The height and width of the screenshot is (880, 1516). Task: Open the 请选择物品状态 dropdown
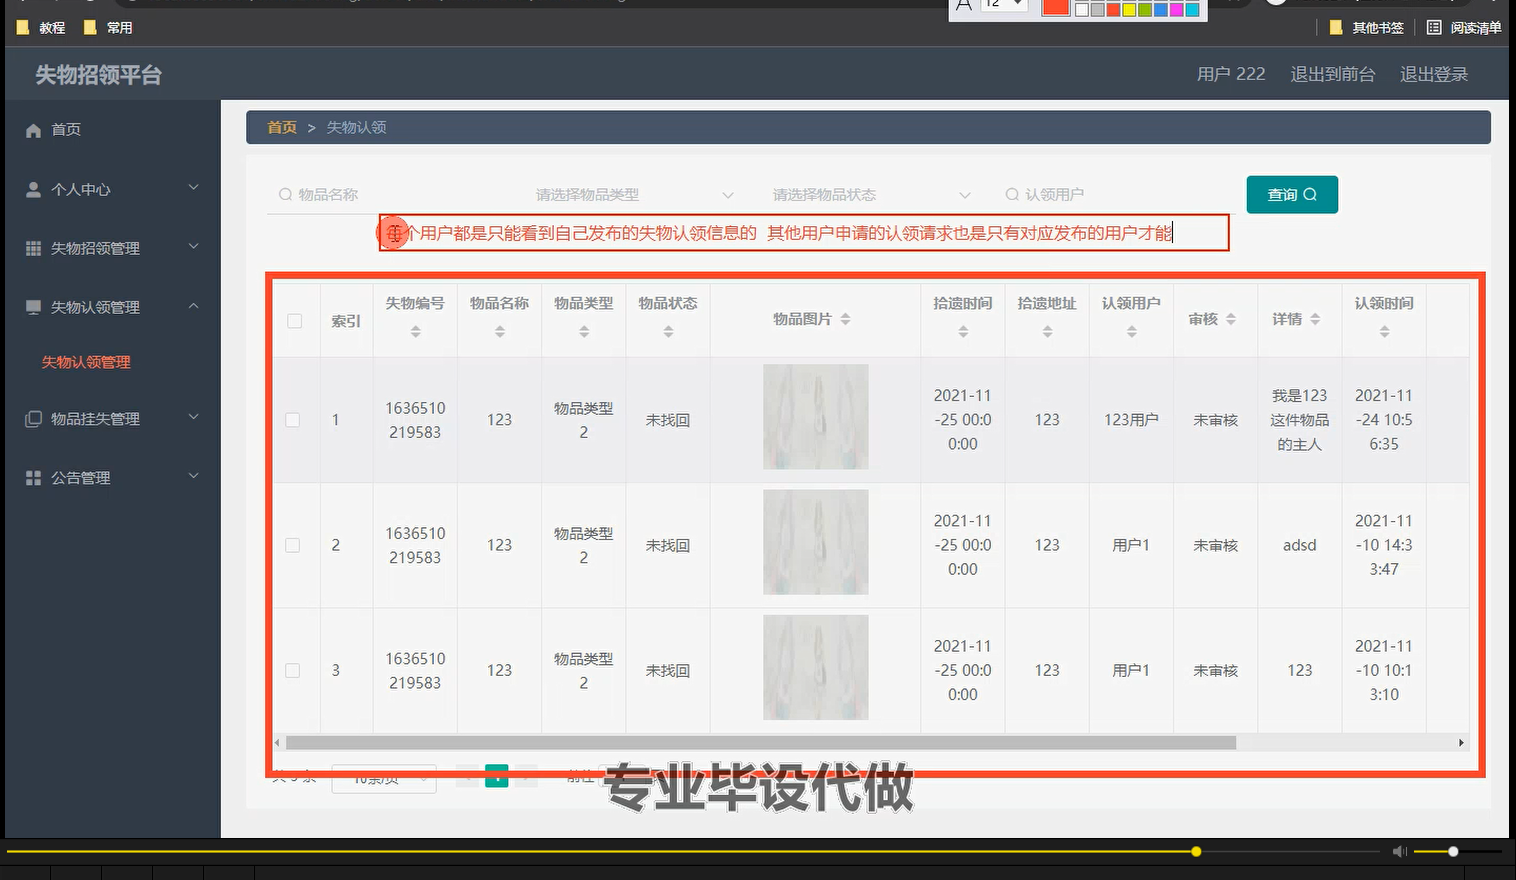pyautogui.click(x=871, y=195)
